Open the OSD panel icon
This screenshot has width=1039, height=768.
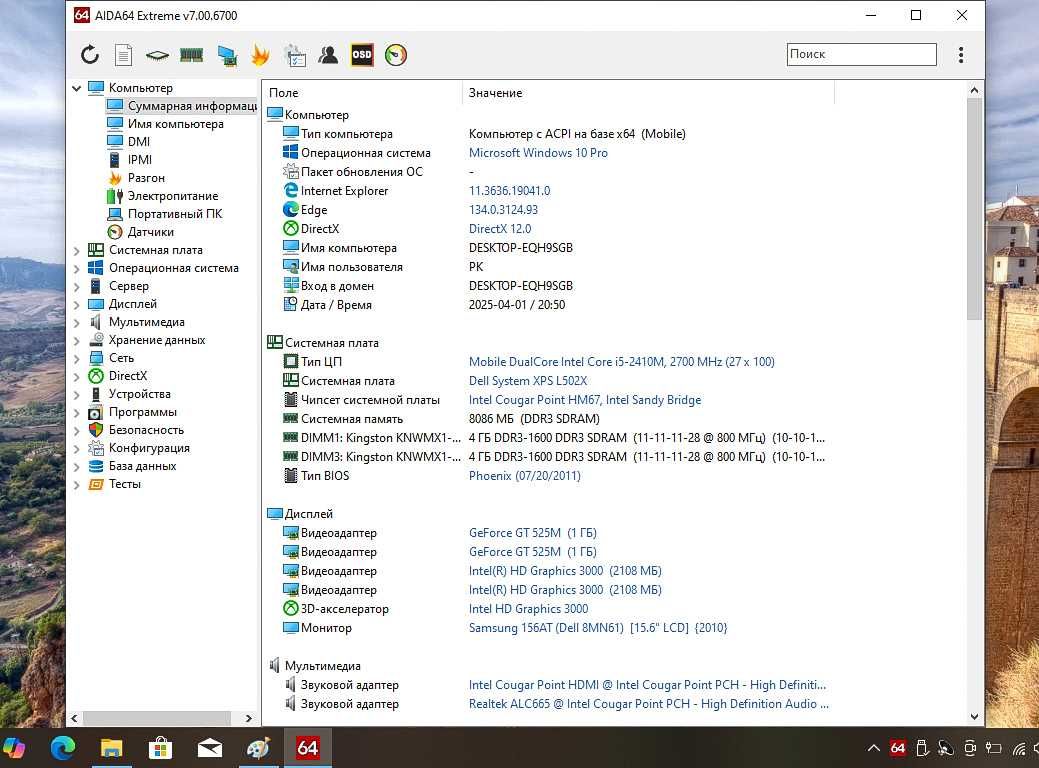[362, 55]
